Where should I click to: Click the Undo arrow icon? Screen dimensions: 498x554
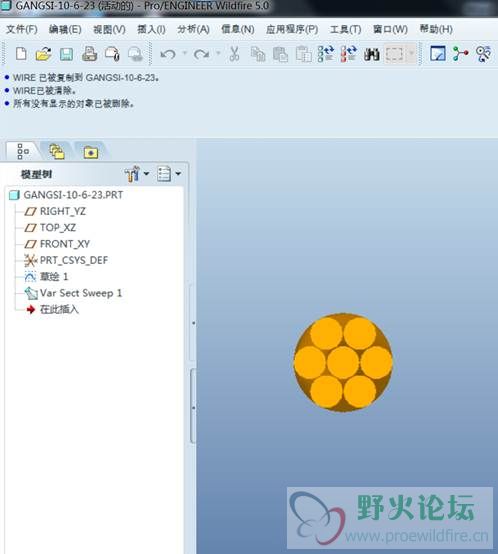pyautogui.click(x=168, y=54)
